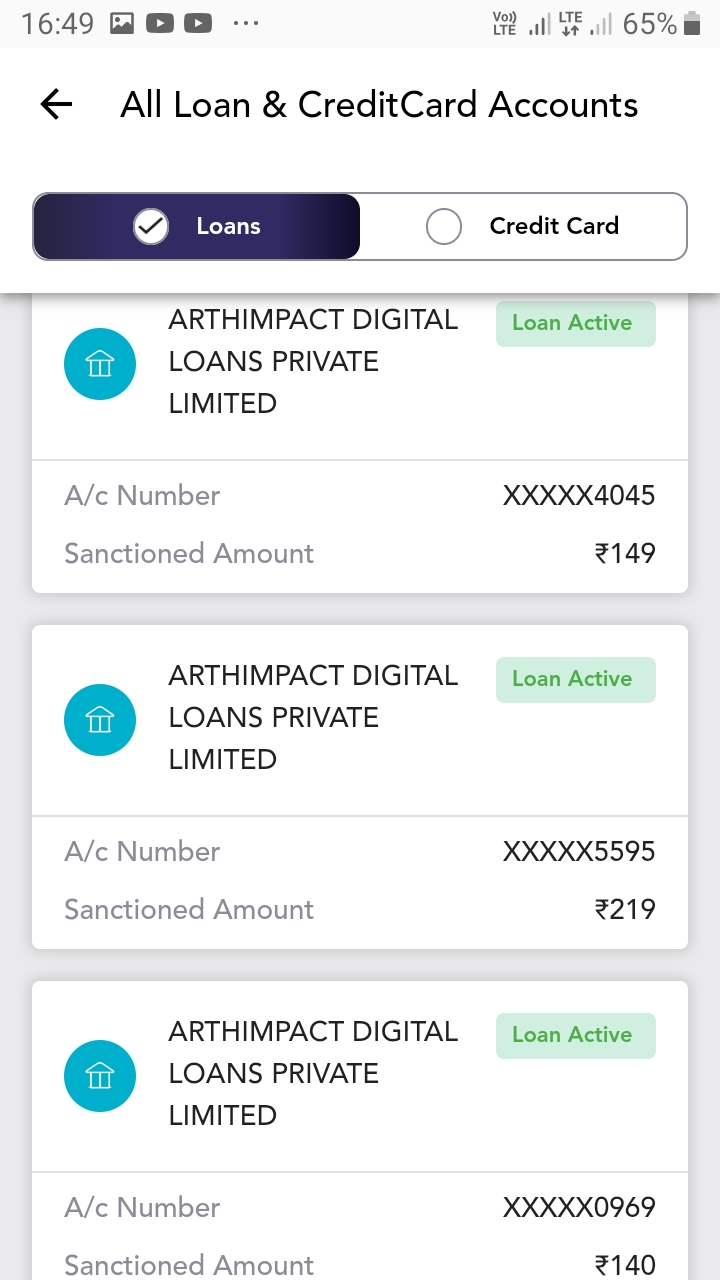Tap the All Loan & CreditCard Accounts title
Image resolution: width=720 pixels, height=1280 pixels.
(x=379, y=105)
